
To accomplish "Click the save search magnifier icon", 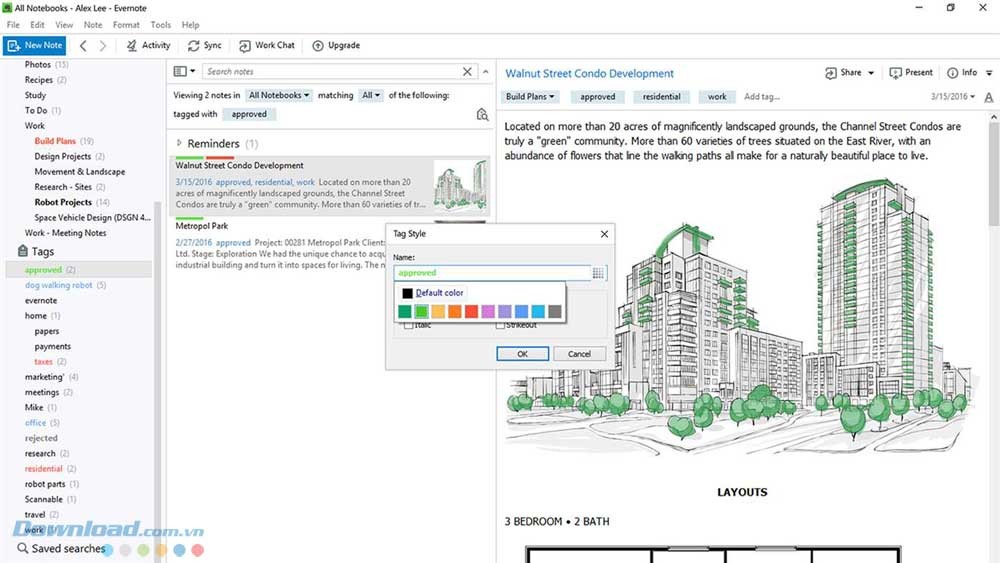I will 482,115.
